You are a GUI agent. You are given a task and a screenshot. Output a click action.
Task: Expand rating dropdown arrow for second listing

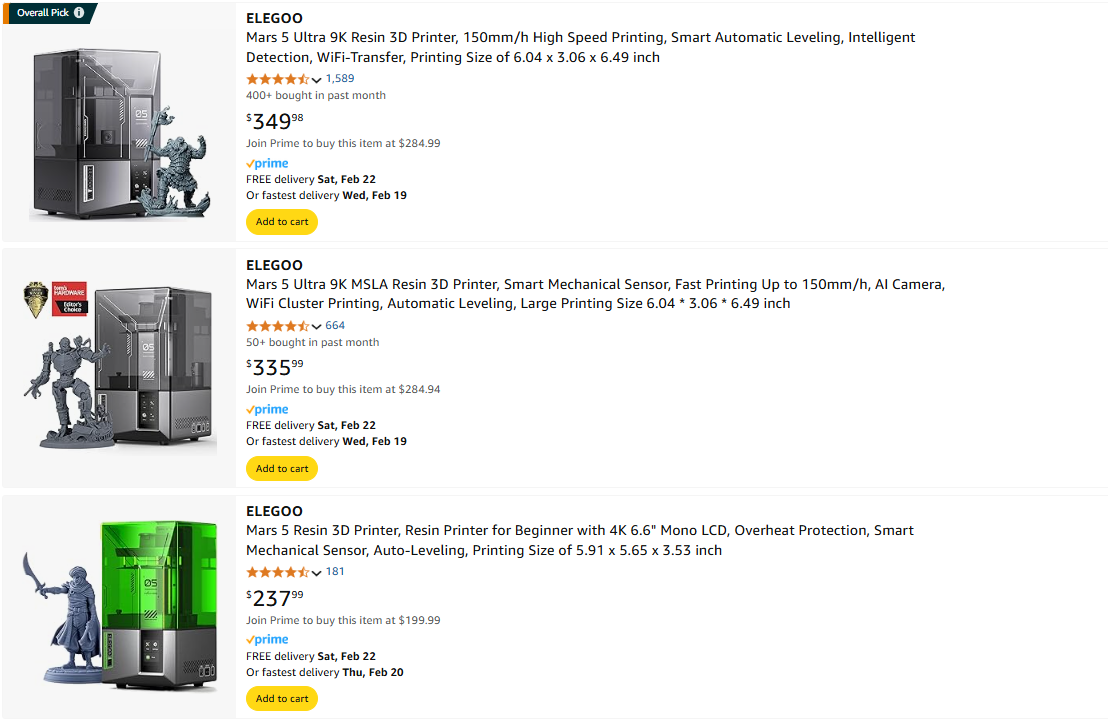click(x=317, y=327)
